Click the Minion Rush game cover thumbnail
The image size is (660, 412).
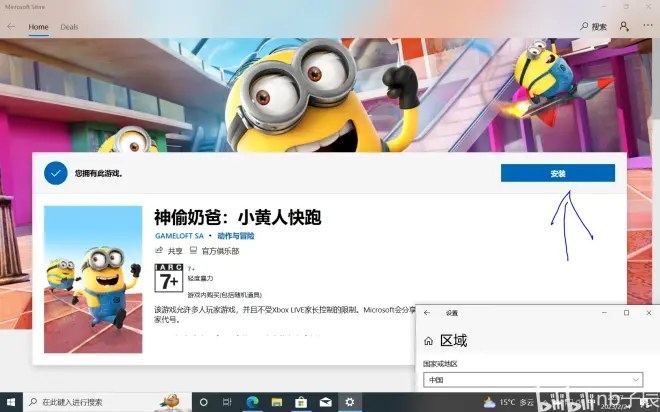pyautogui.click(x=92, y=278)
